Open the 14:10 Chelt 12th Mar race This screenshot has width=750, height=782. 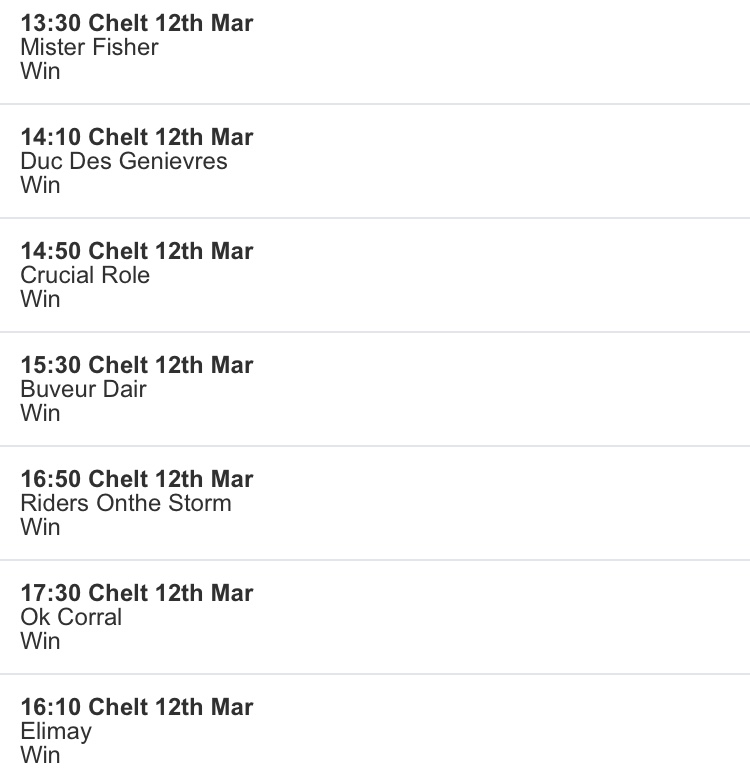point(137,137)
